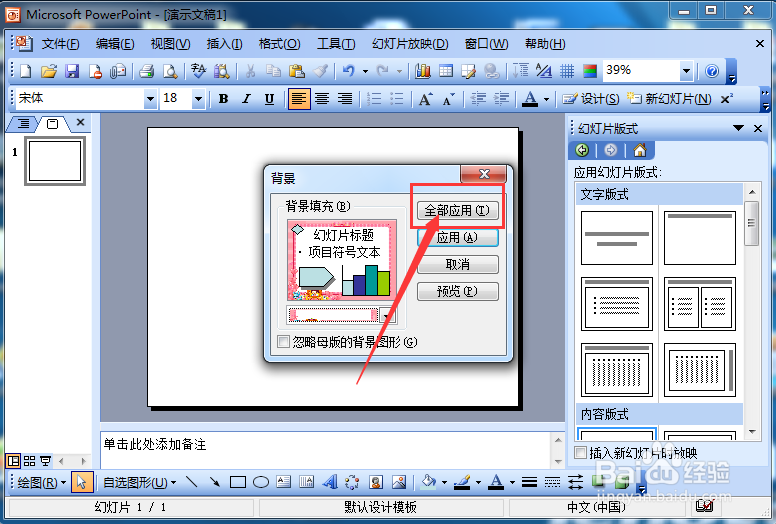Click the Insert Table icon
Screen dimensions: 776x524
click(446, 72)
